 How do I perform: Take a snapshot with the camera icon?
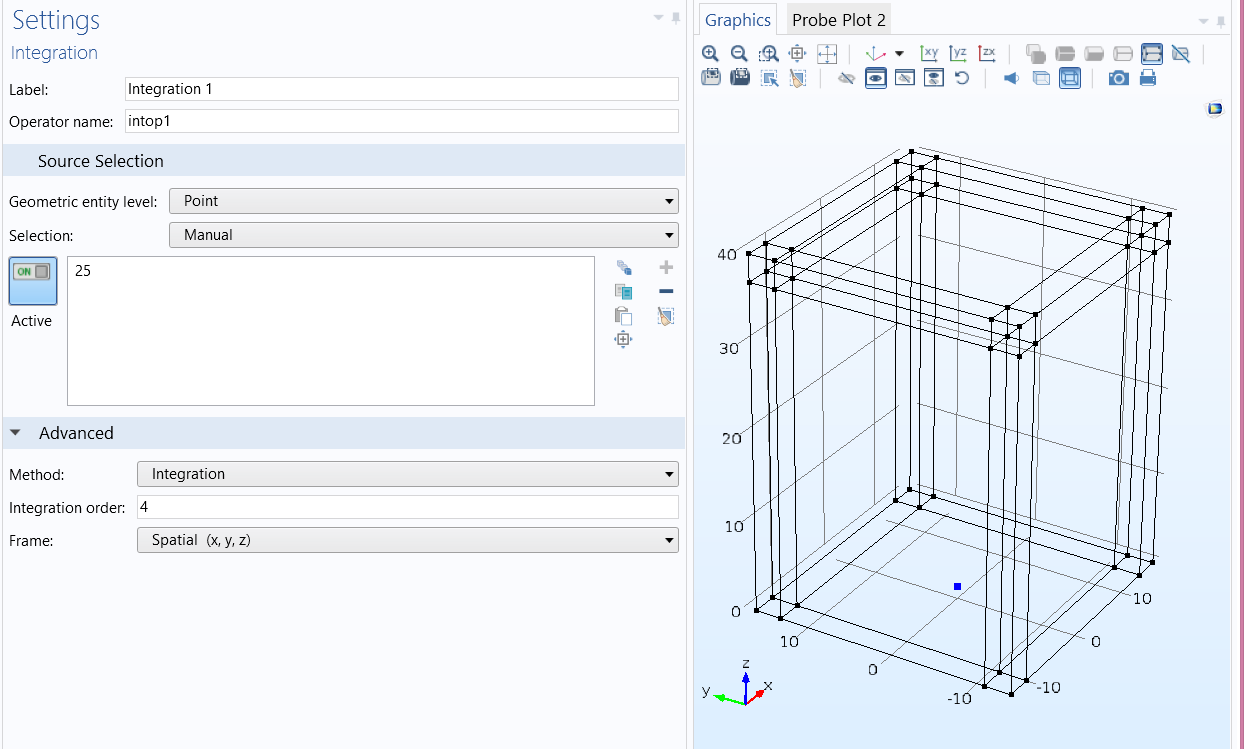1119,78
